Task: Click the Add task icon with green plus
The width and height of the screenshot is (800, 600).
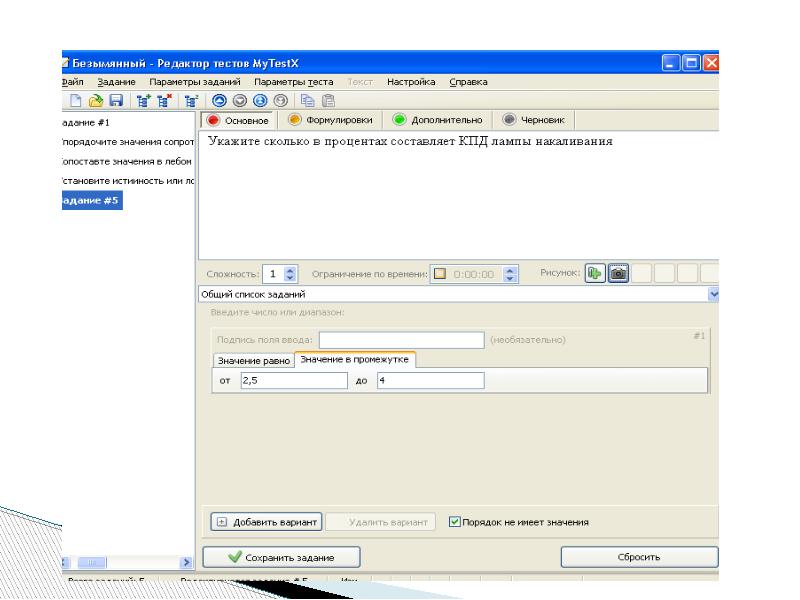Action: (x=142, y=100)
